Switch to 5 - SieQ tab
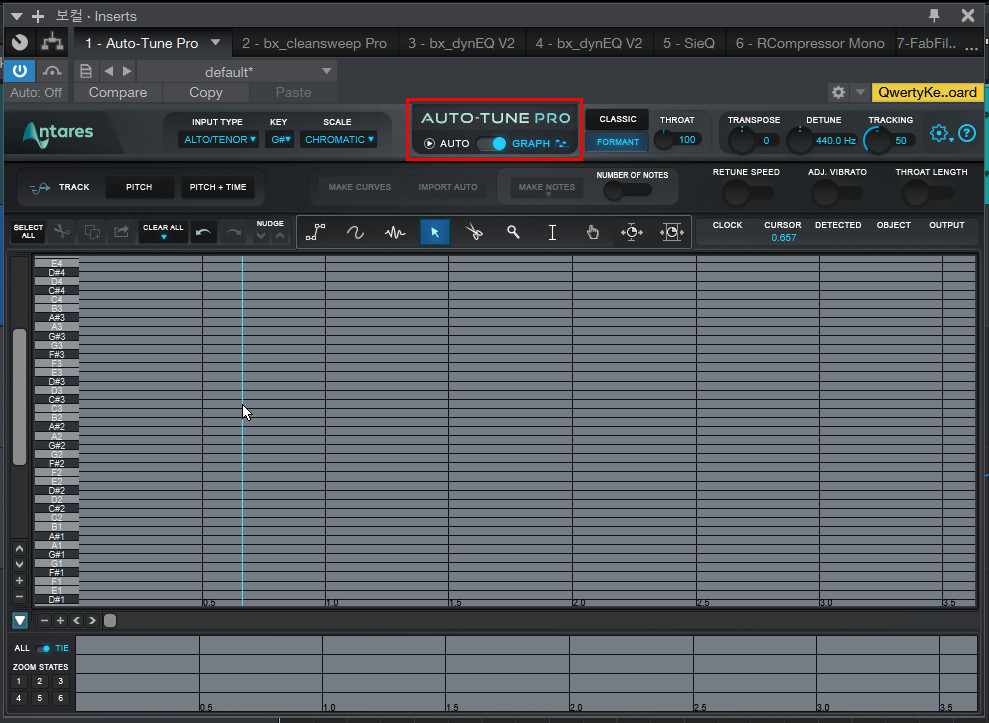The image size is (989, 723). coord(689,43)
